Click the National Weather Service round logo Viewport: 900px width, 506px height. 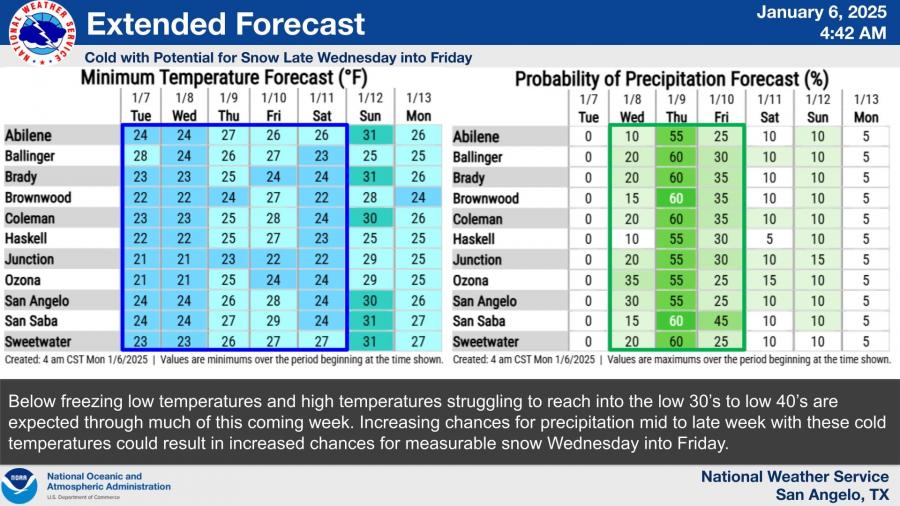point(37,33)
